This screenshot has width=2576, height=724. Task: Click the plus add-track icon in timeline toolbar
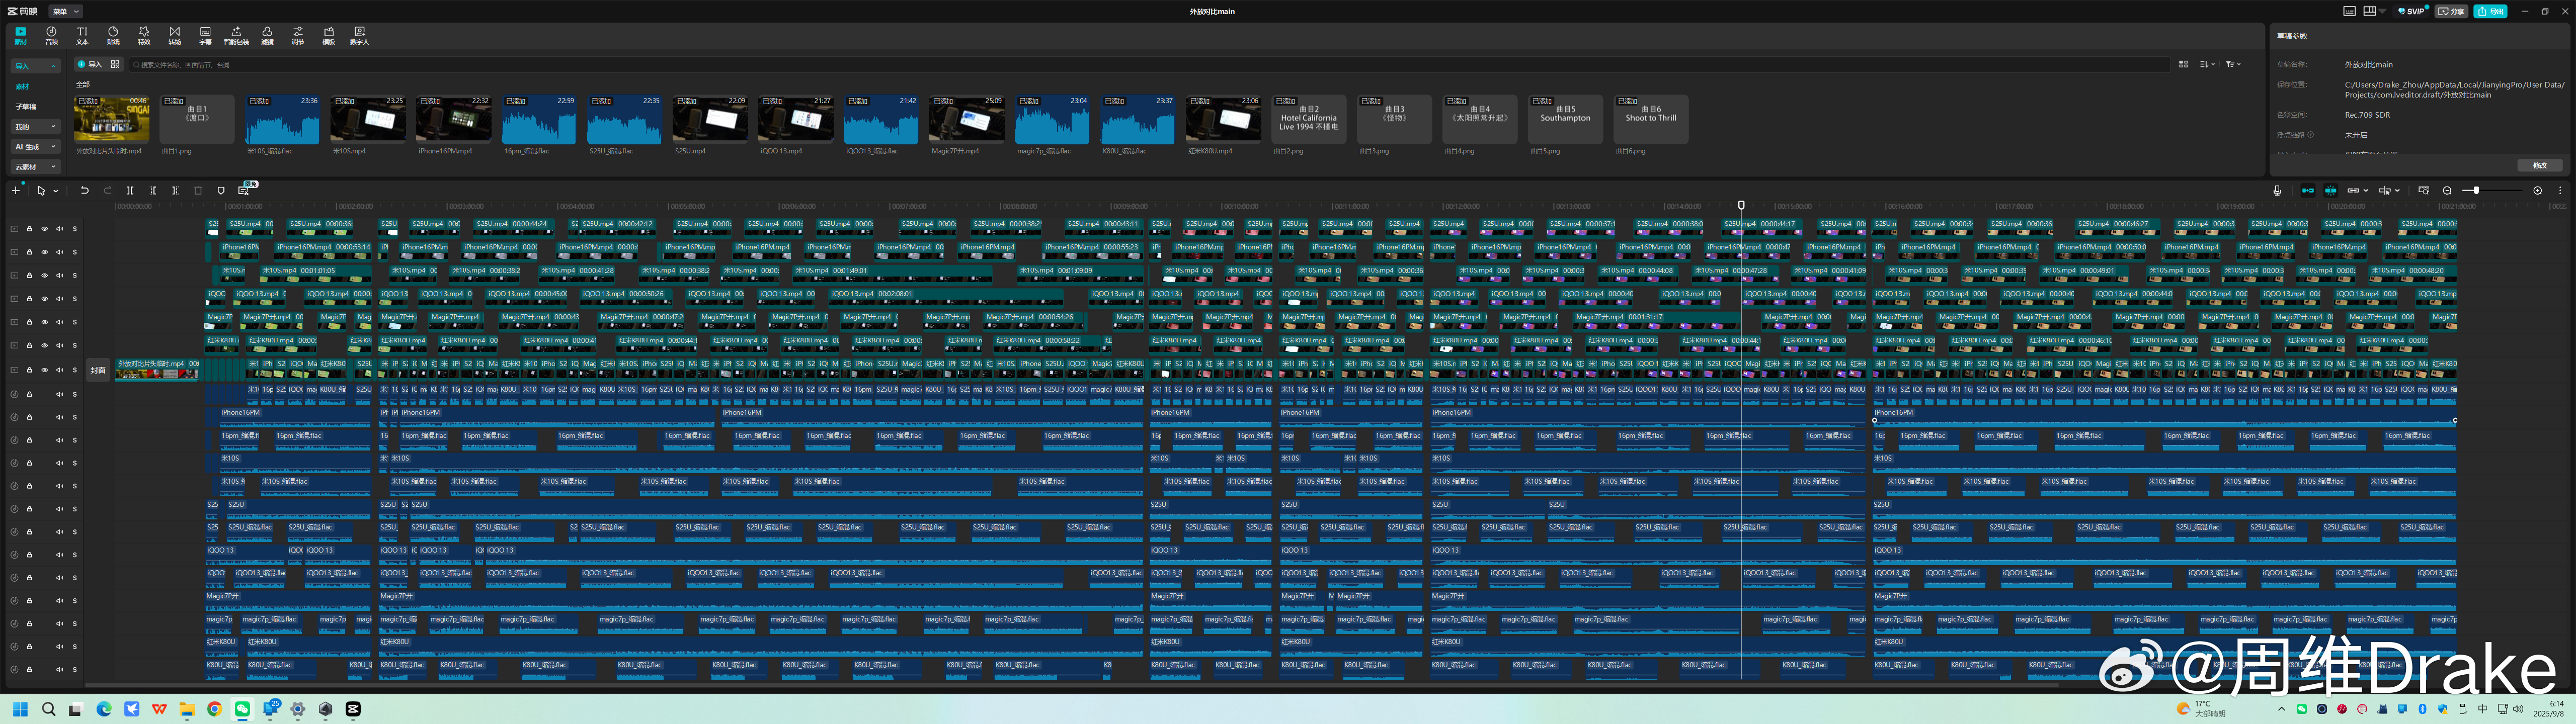click(16, 190)
